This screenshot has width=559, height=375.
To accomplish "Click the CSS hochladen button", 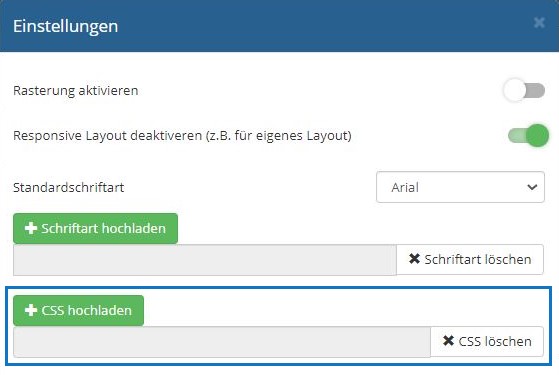I will click(78, 310).
